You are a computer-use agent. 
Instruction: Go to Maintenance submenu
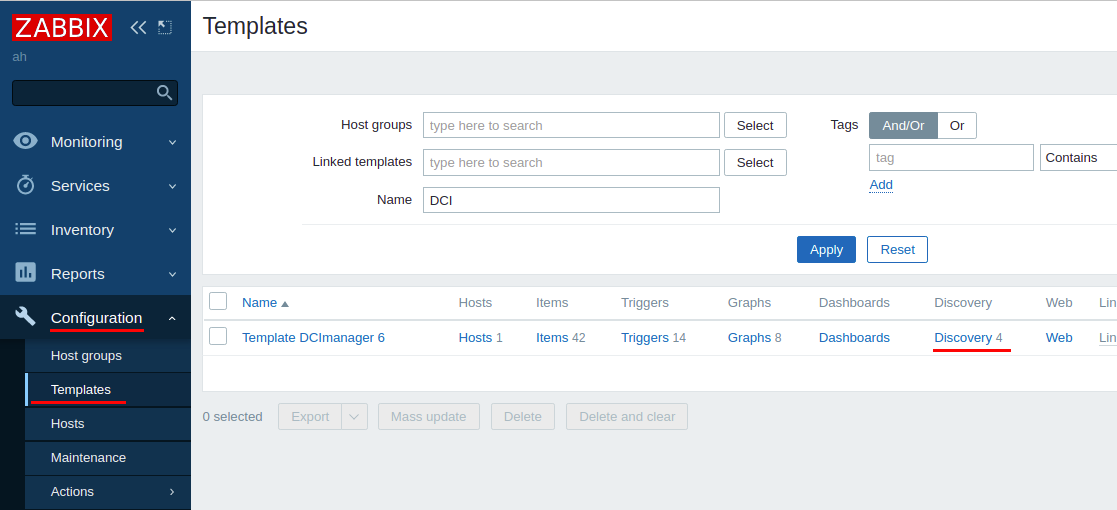click(x=108, y=458)
